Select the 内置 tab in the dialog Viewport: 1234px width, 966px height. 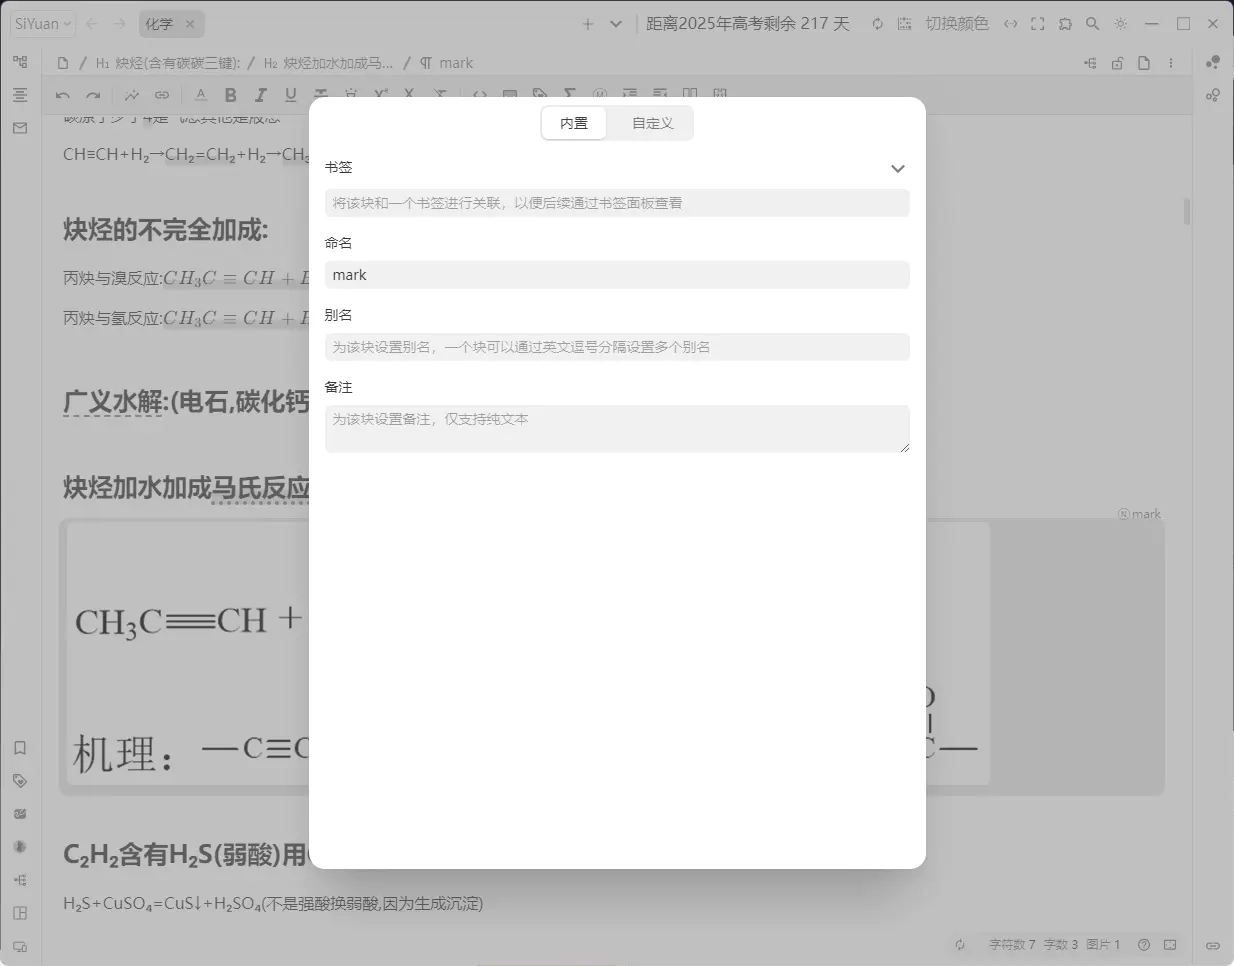click(x=574, y=123)
